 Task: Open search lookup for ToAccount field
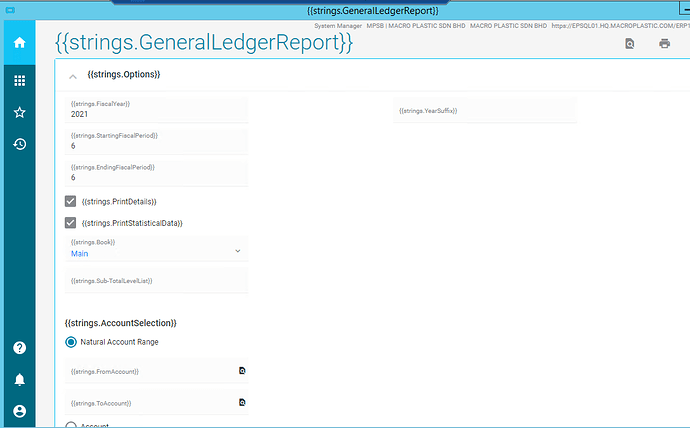pos(242,402)
